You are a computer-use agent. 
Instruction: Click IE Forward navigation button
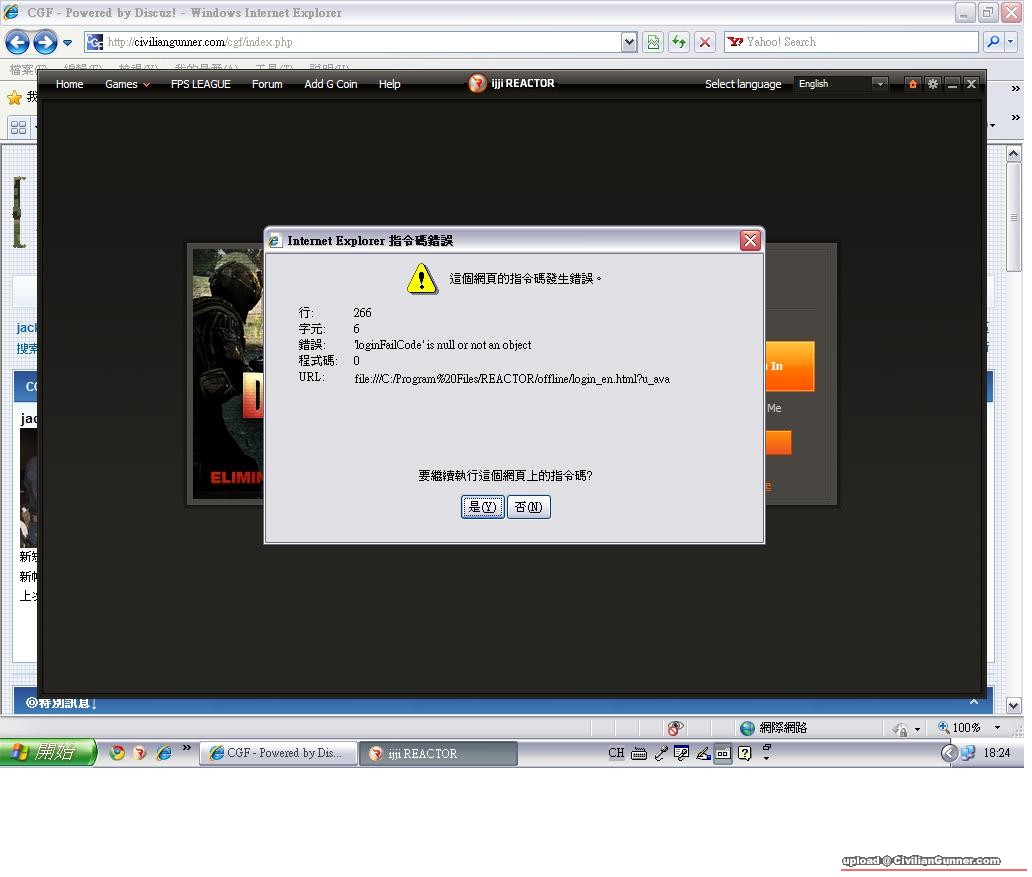click(x=44, y=42)
